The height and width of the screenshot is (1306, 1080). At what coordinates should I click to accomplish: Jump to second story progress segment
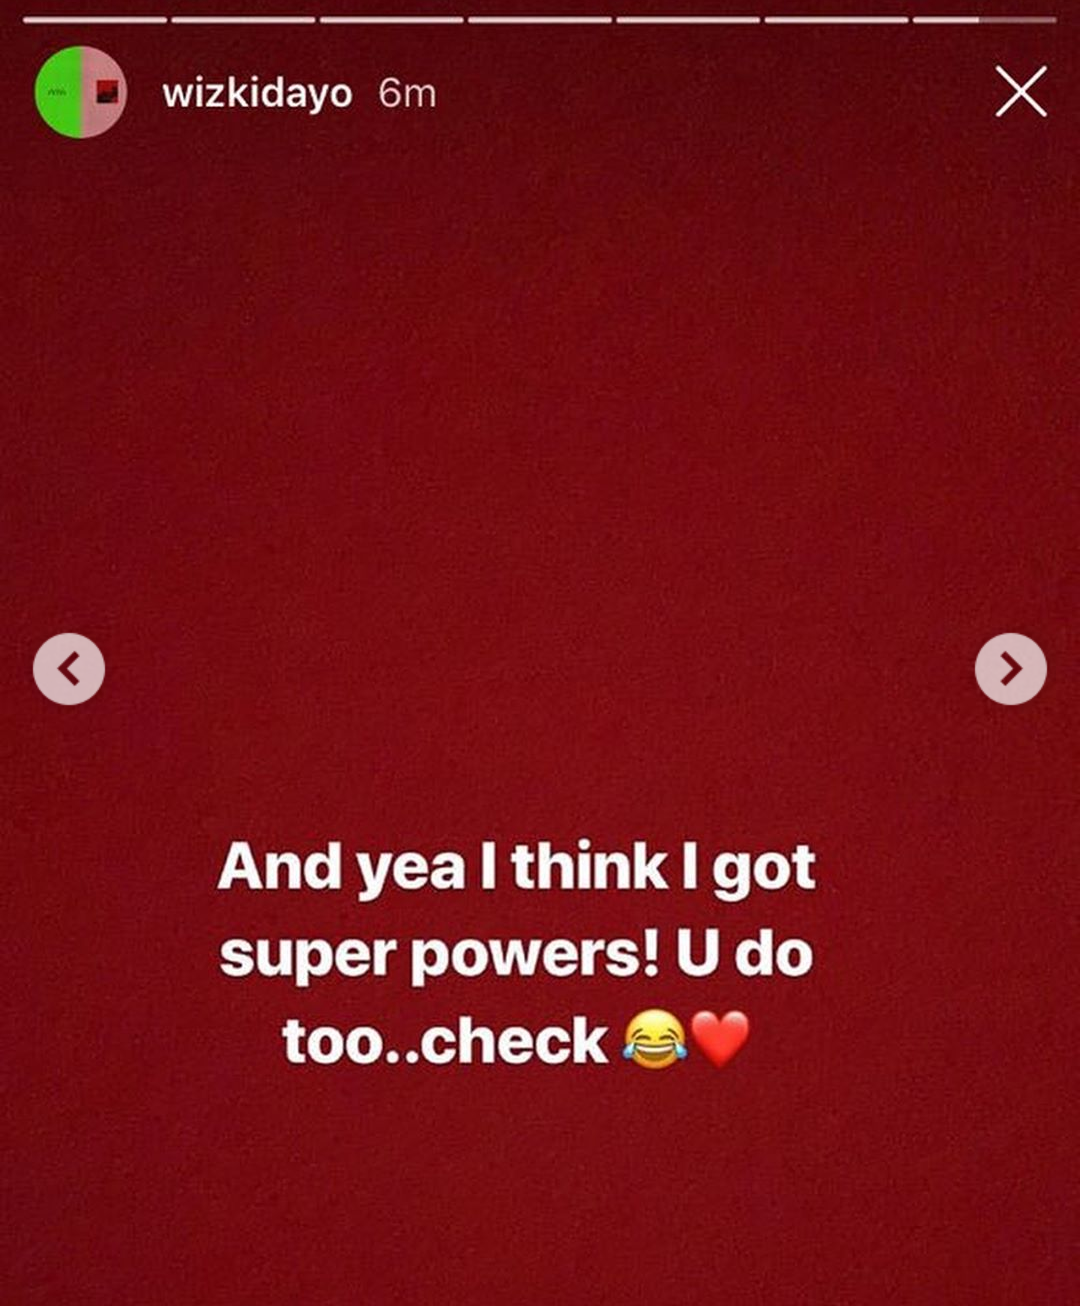pos(243,19)
